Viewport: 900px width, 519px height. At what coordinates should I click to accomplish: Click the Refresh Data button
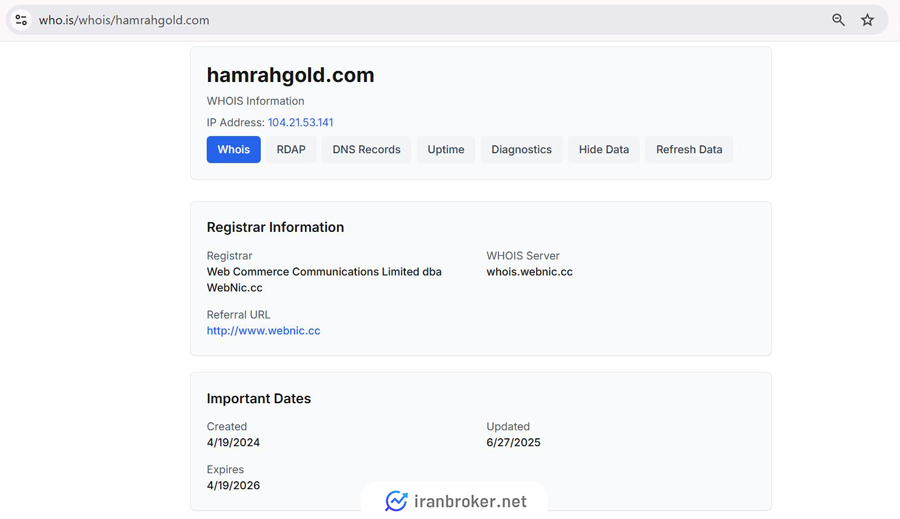tap(689, 149)
